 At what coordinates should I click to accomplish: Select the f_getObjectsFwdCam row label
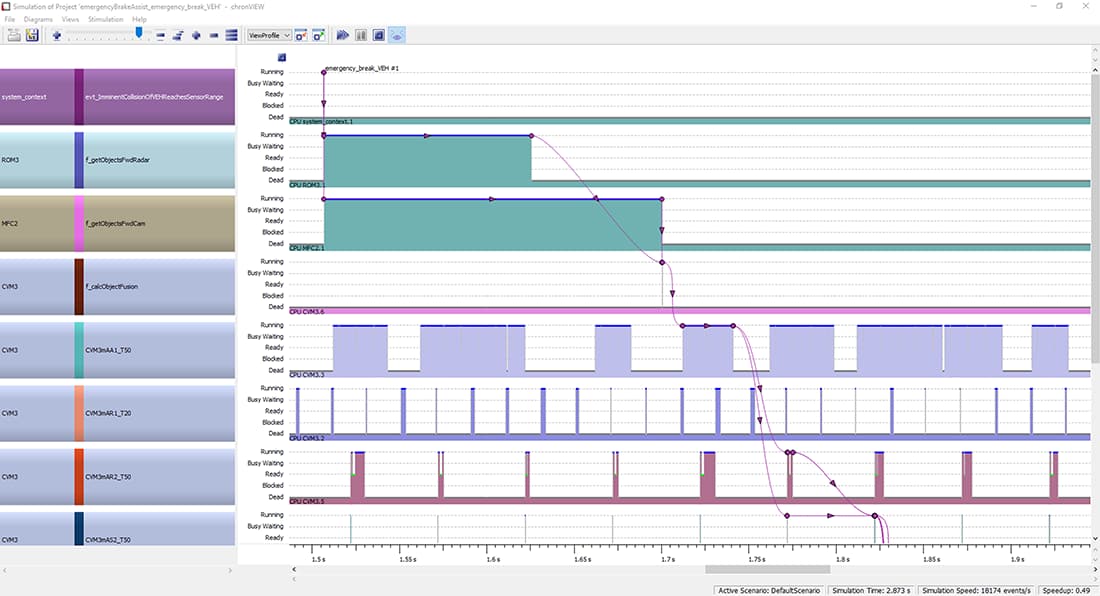(x=116, y=224)
